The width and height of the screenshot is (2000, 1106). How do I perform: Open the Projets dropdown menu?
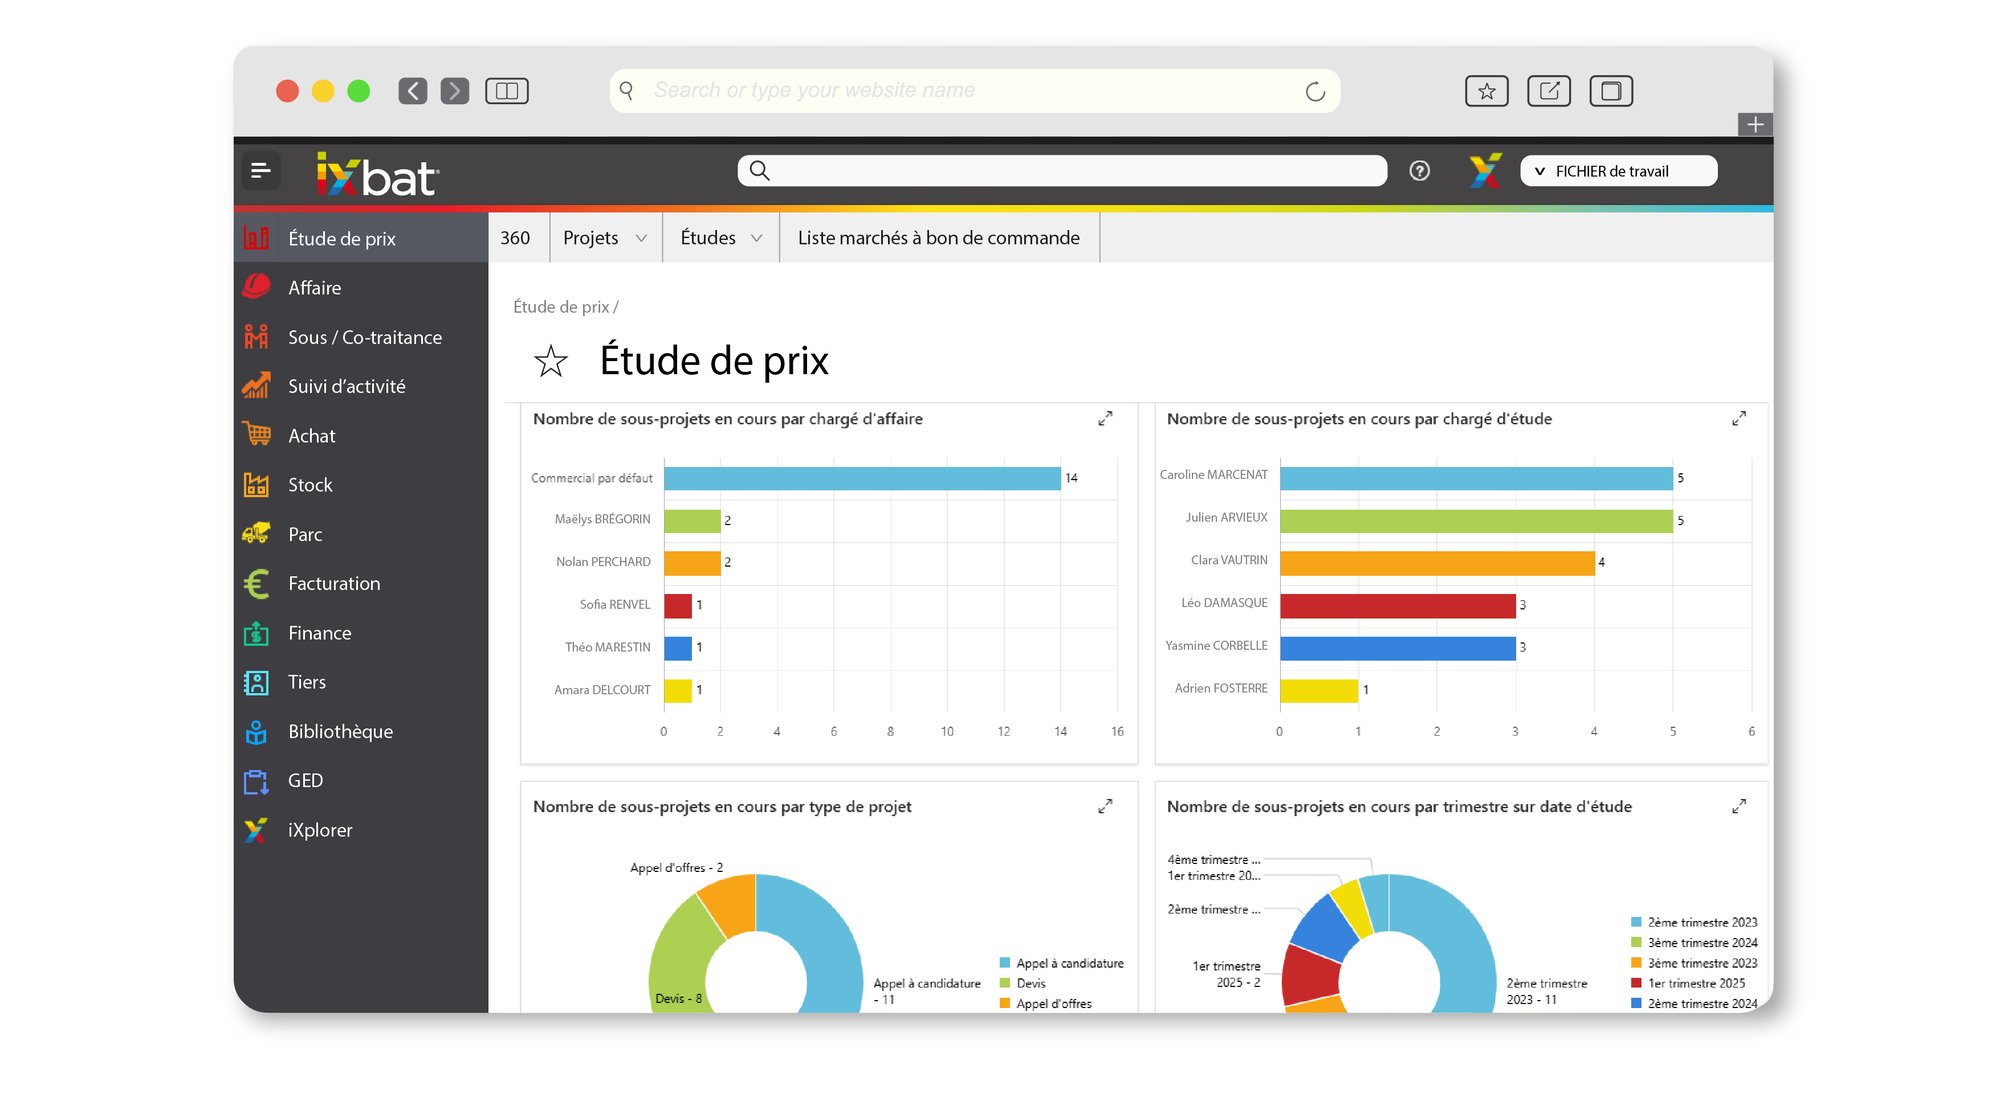(604, 238)
